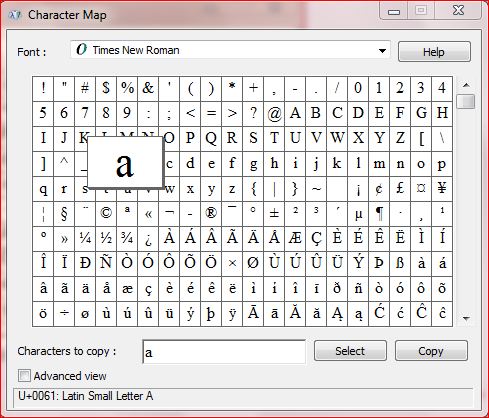Select the Ç capital c-cedilla character
Screen dimensions: 489x418
(x=316, y=239)
